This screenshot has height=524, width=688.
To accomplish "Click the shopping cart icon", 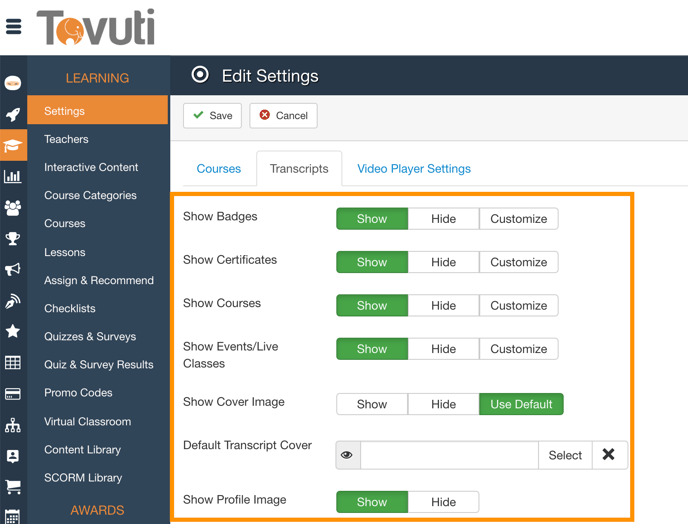I will [x=13, y=487].
